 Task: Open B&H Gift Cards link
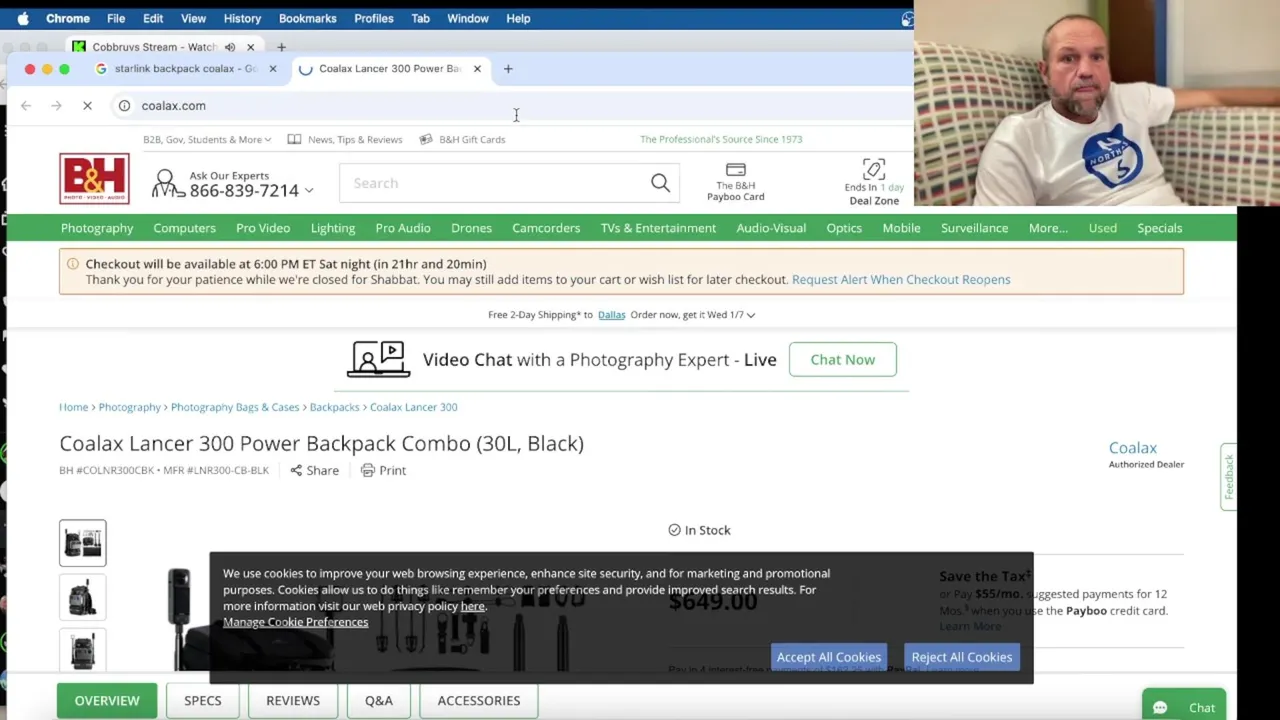pyautogui.click(x=462, y=139)
